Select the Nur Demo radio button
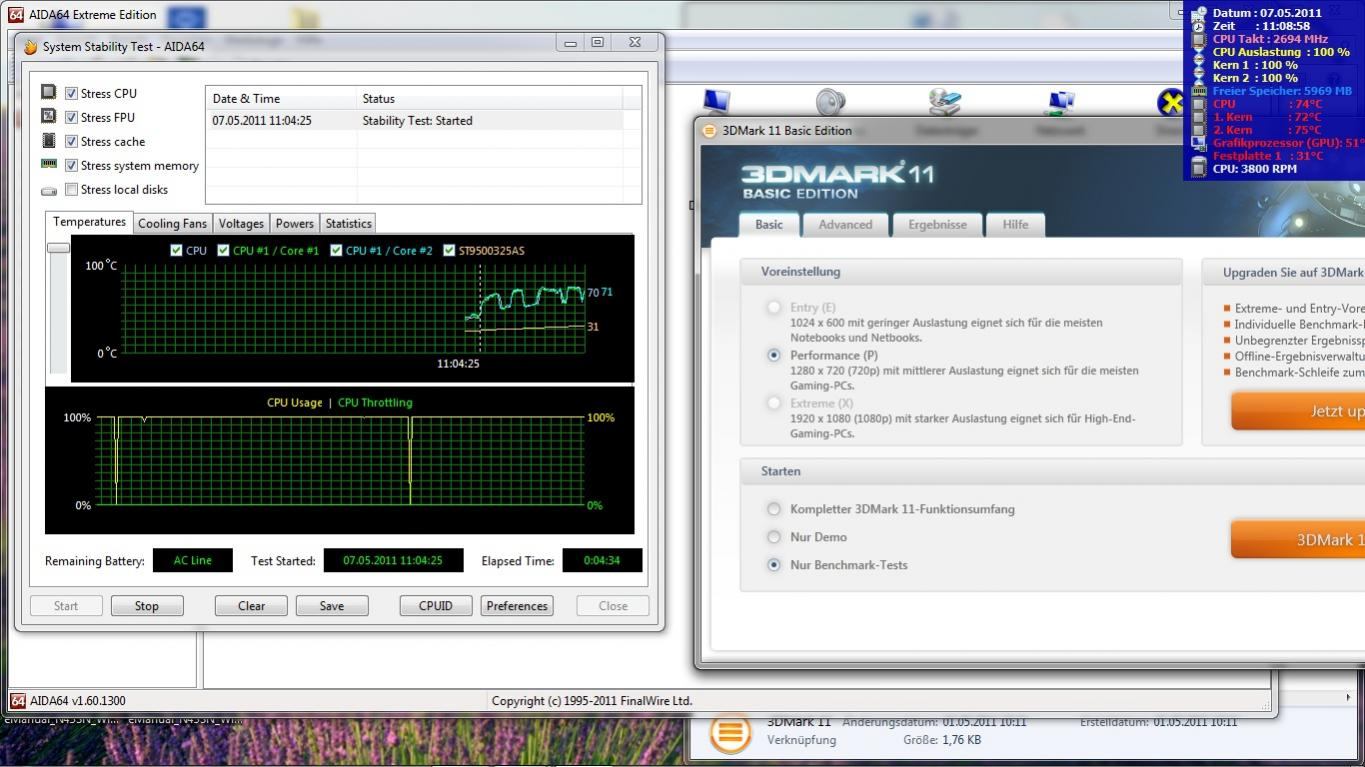The width and height of the screenshot is (1365, 767). [x=773, y=537]
